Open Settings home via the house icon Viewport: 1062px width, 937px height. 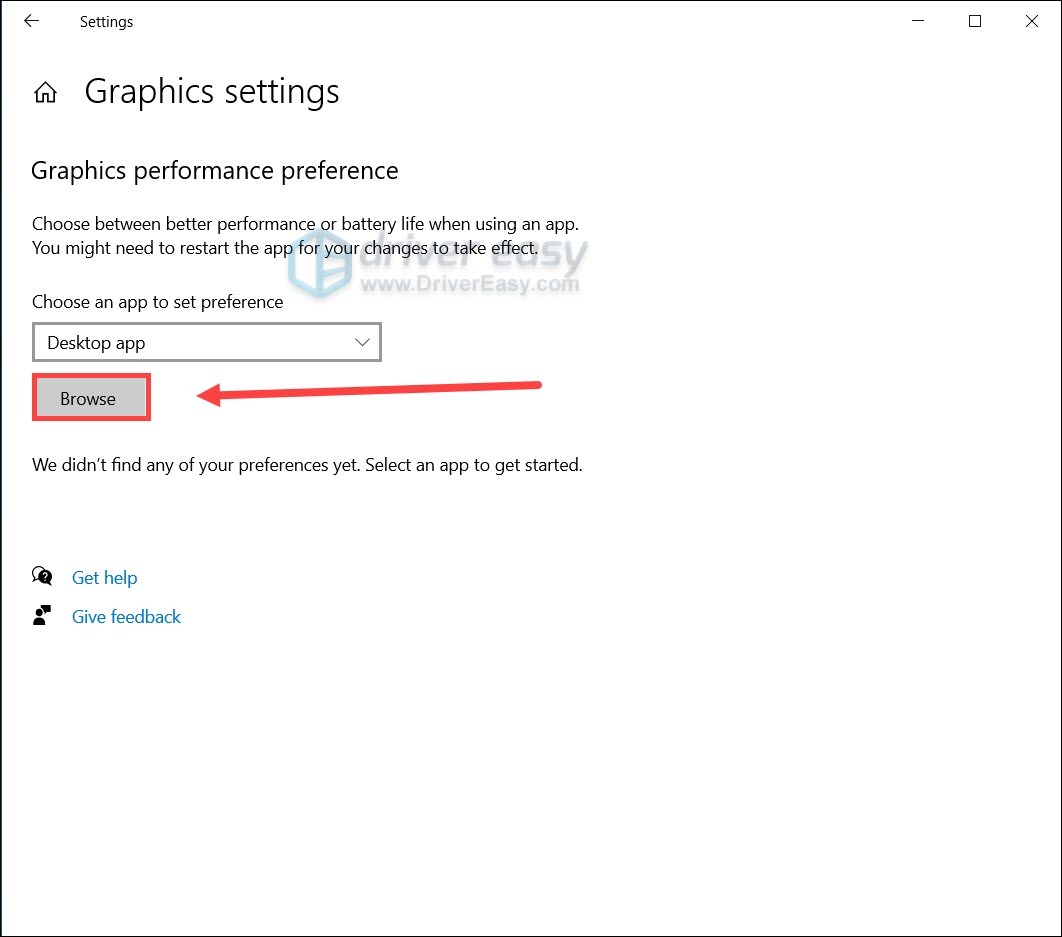pos(45,92)
